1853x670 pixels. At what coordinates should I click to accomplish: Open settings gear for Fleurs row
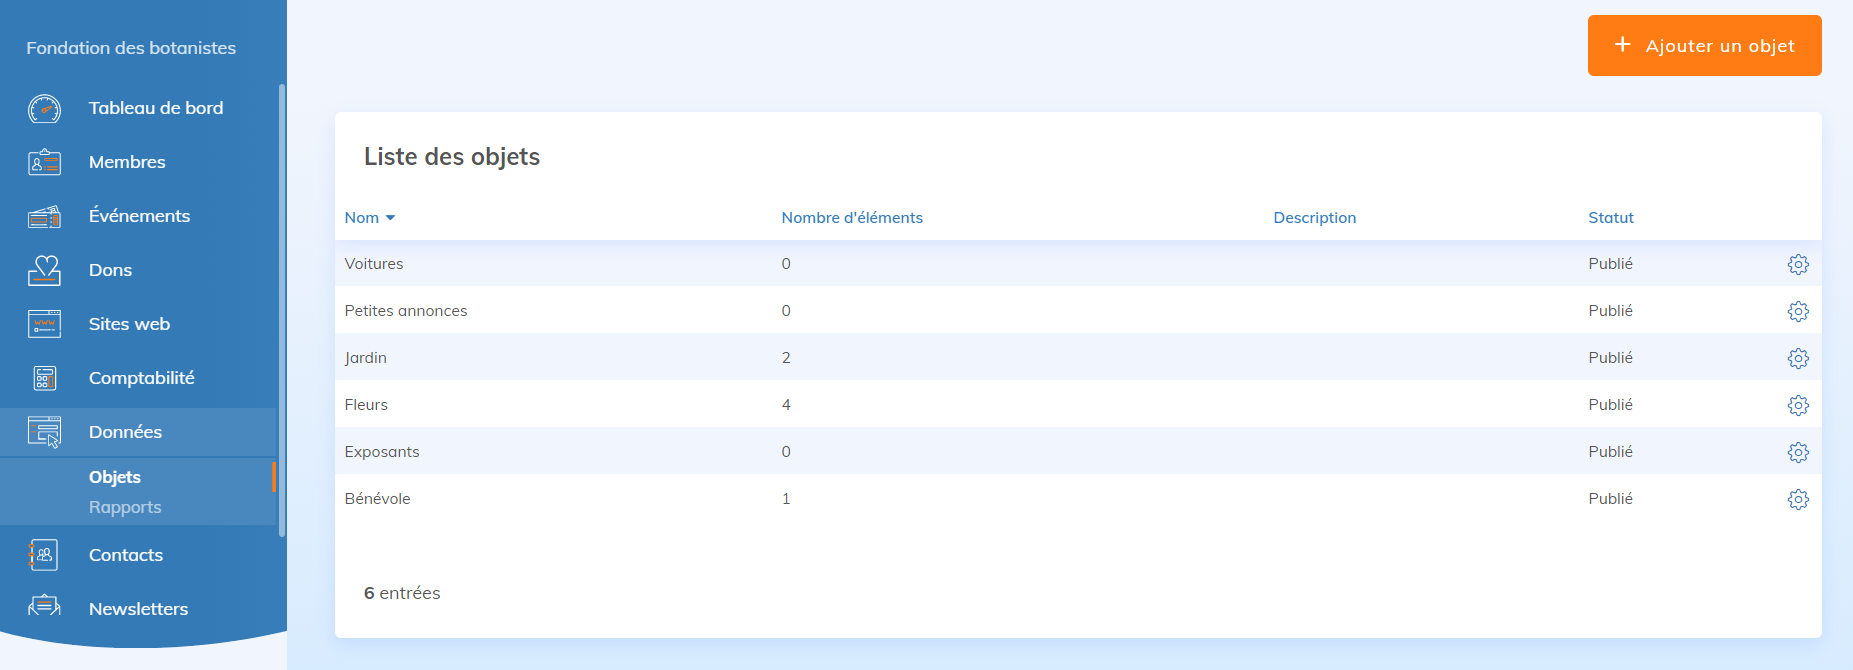point(1797,405)
